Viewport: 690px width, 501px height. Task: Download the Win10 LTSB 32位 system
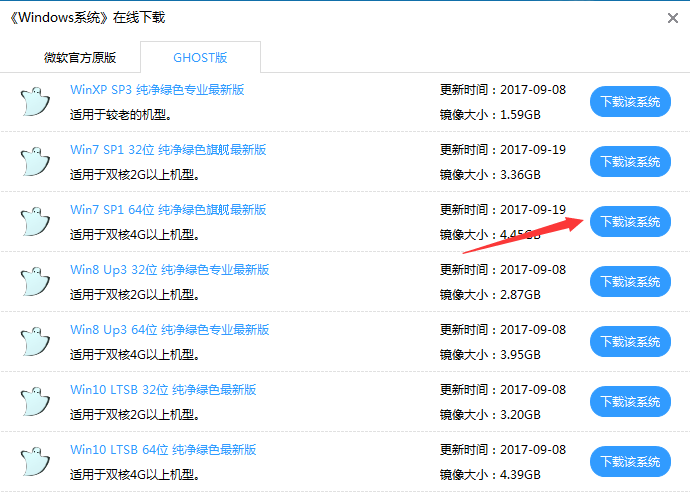pyautogui.click(x=630, y=402)
